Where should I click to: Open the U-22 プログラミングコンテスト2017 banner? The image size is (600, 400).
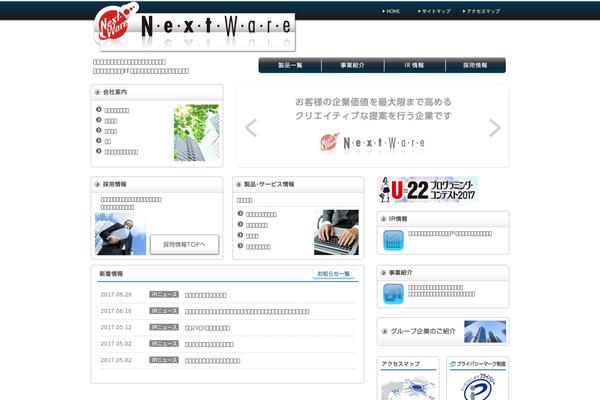pyautogui.click(x=428, y=189)
